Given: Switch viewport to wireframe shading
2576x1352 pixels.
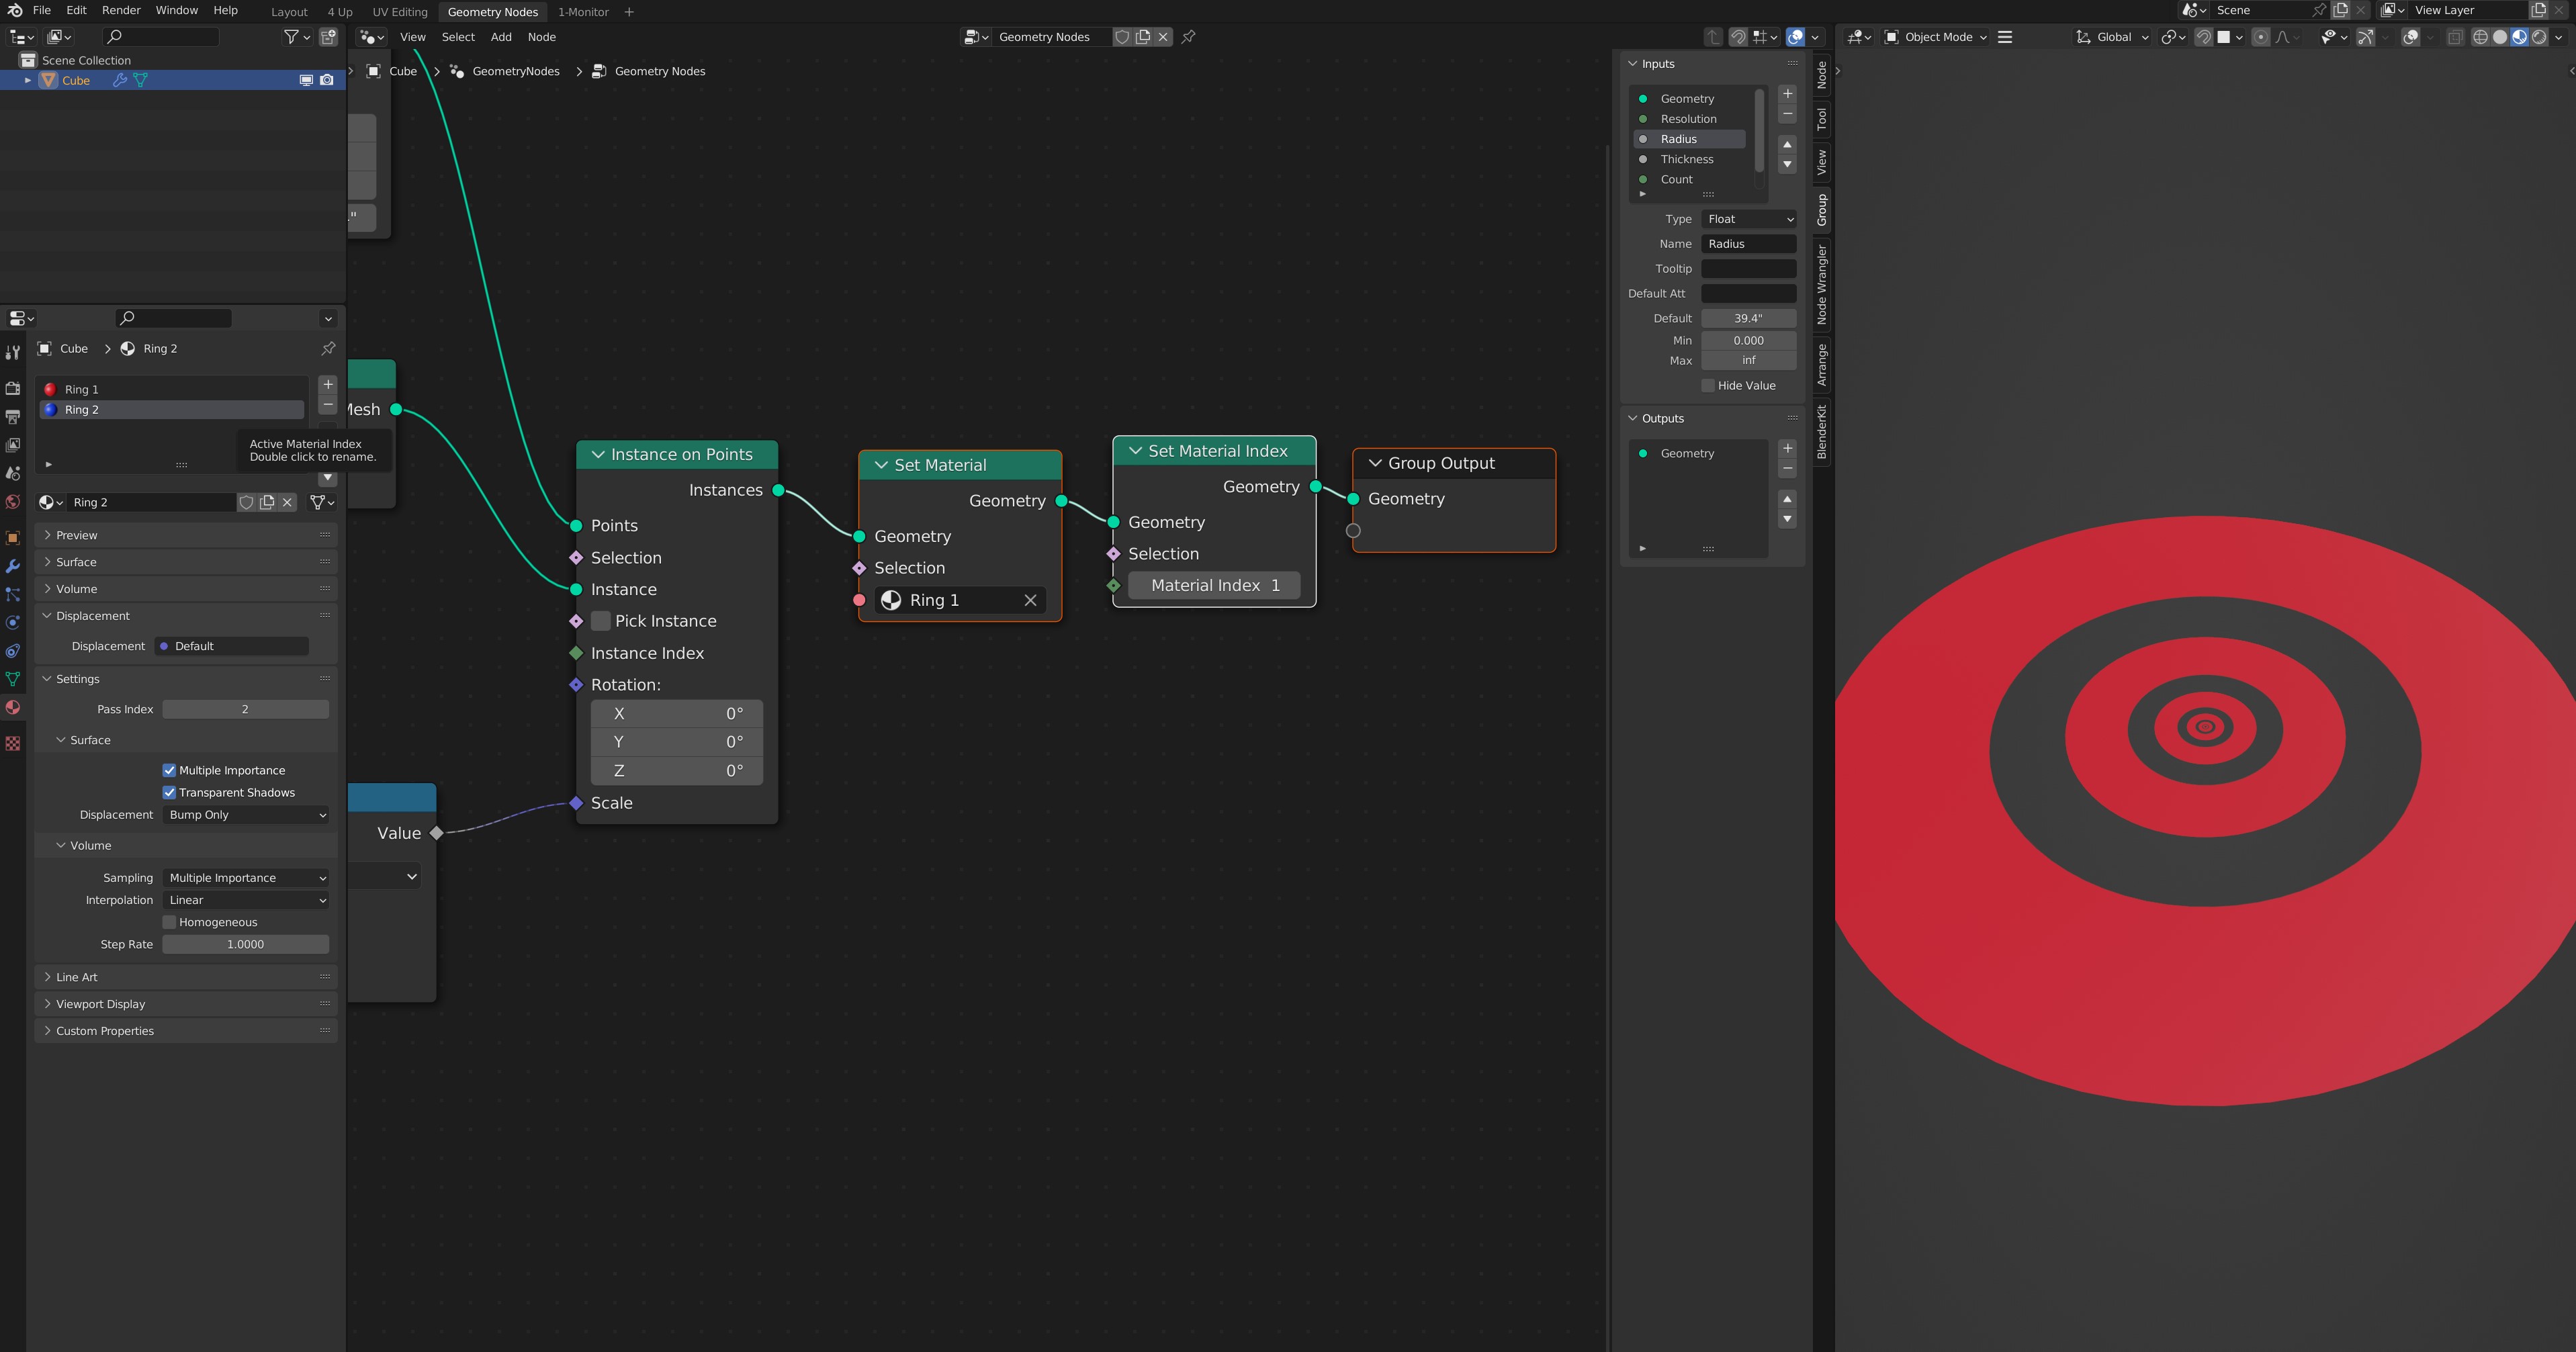Looking at the screenshot, I should (x=2481, y=37).
